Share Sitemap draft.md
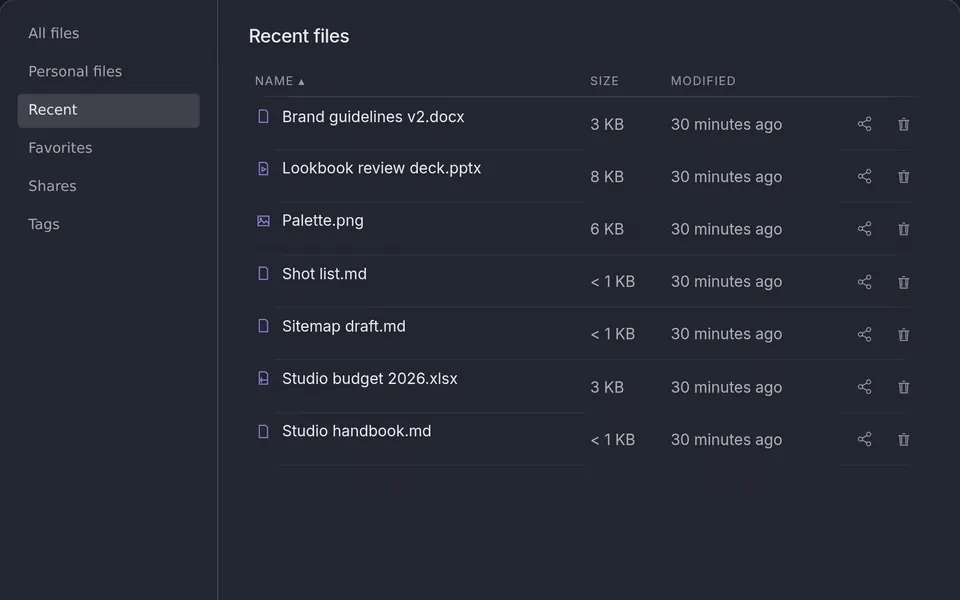The height and width of the screenshot is (600, 960). [864, 334]
